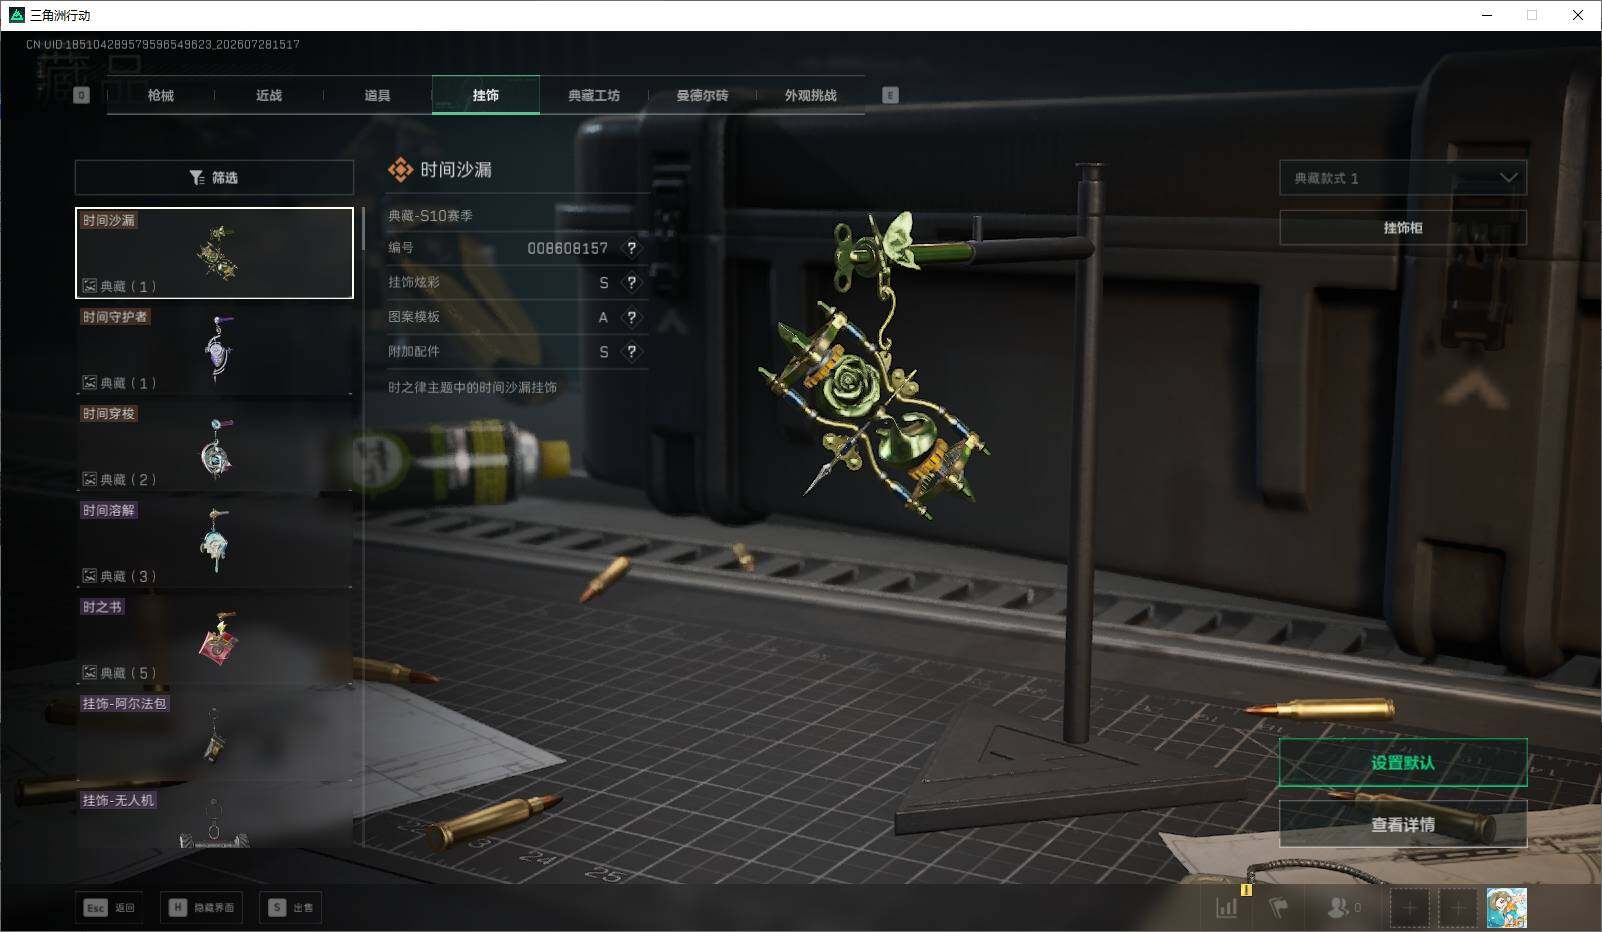Screen dimensions: 1602x932
Task: Expand the 典藏款式 1 dropdown
Action: [x=1403, y=178]
